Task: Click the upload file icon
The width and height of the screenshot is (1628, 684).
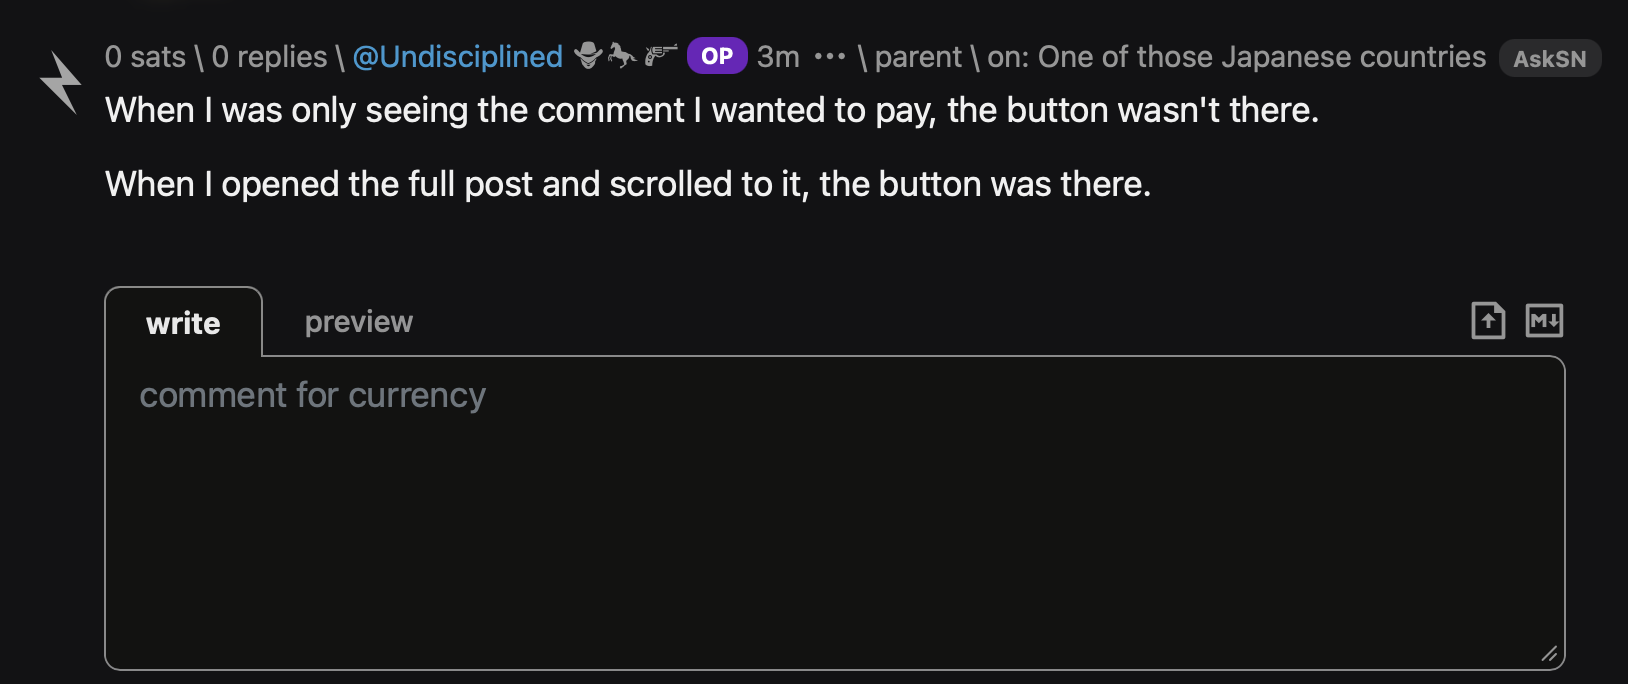Action: point(1488,321)
